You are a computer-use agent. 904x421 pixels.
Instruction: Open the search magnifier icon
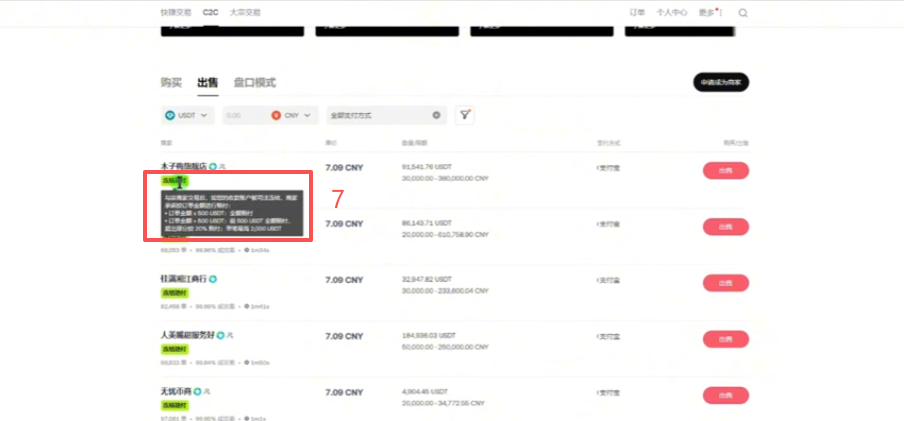tap(743, 13)
